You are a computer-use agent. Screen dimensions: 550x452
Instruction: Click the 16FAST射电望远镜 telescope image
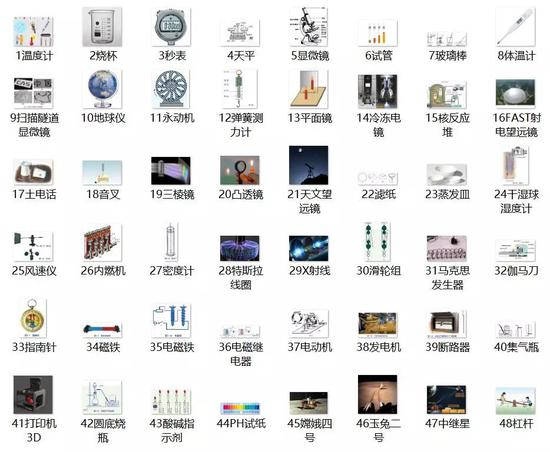(x=516, y=93)
